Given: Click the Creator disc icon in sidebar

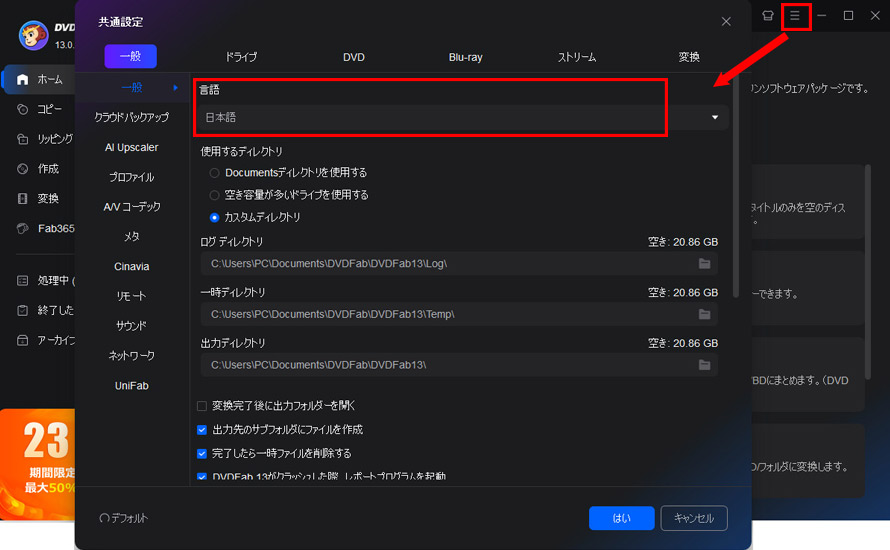Looking at the screenshot, I should click(23, 169).
